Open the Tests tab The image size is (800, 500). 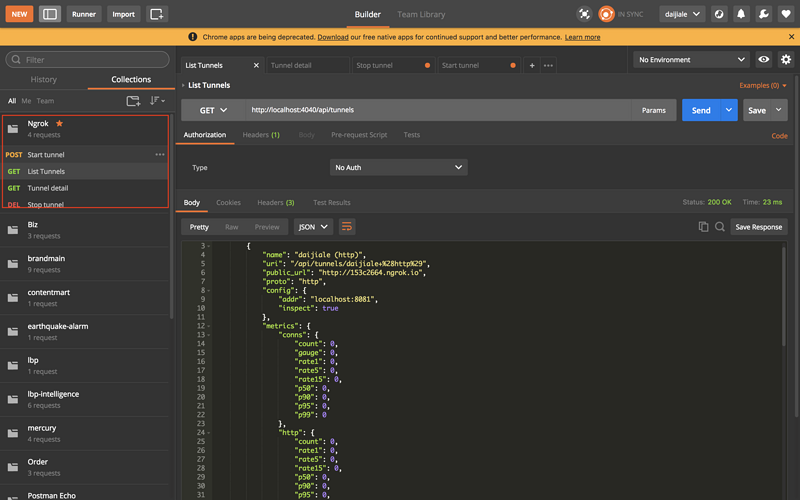pyautogui.click(x=412, y=135)
